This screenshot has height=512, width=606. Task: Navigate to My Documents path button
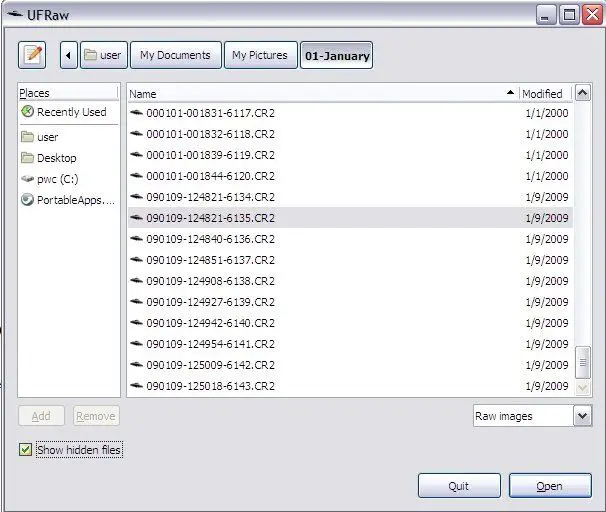tap(176, 55)
